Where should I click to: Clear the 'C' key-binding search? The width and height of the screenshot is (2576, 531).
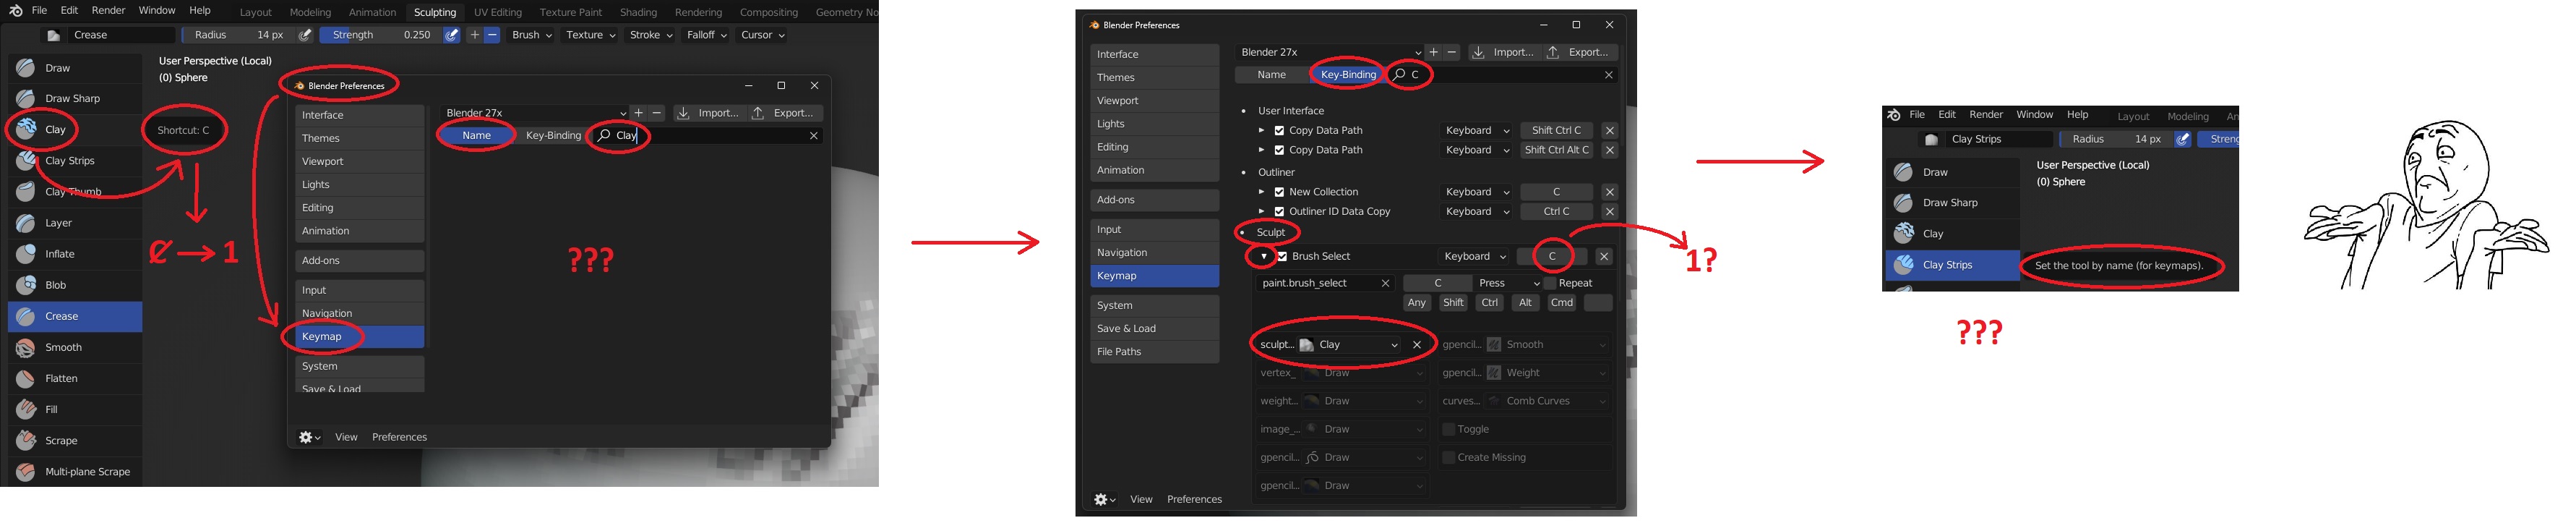pyautogui.click(x=1608, y=75)
